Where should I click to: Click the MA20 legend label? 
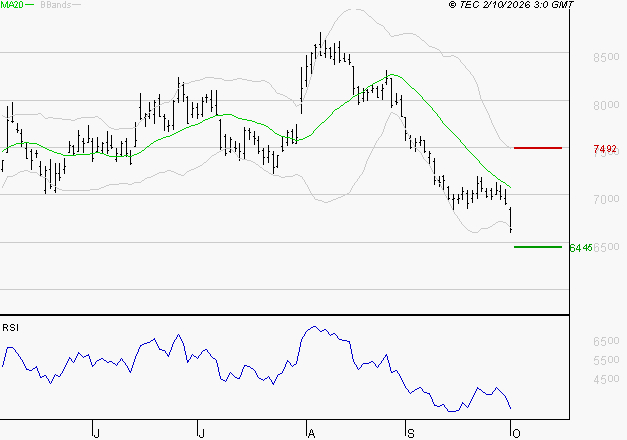[12, 5]
